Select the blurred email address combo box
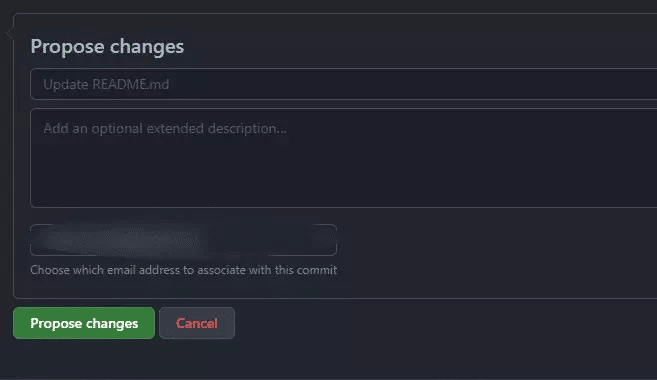 point(183,240)
